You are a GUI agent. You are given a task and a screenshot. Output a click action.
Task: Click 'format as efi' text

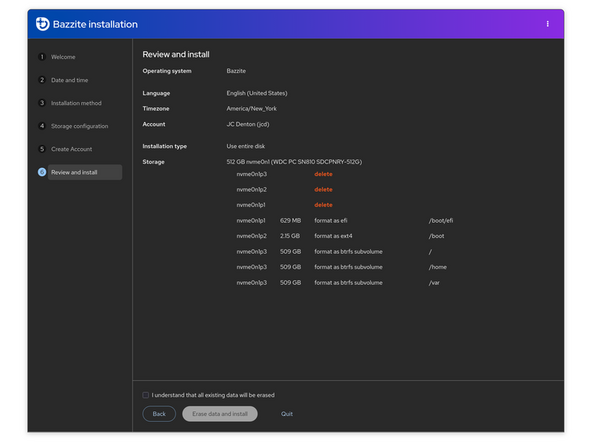[331, 220]
